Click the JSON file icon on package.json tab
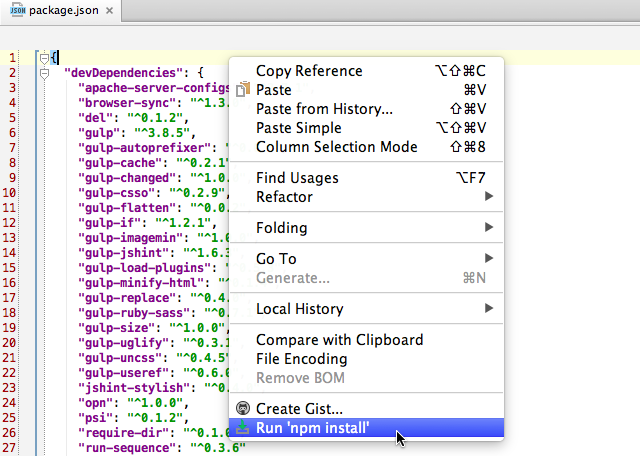Image resolution: width=640 pixels, height=456 pixels. point(17,13)
